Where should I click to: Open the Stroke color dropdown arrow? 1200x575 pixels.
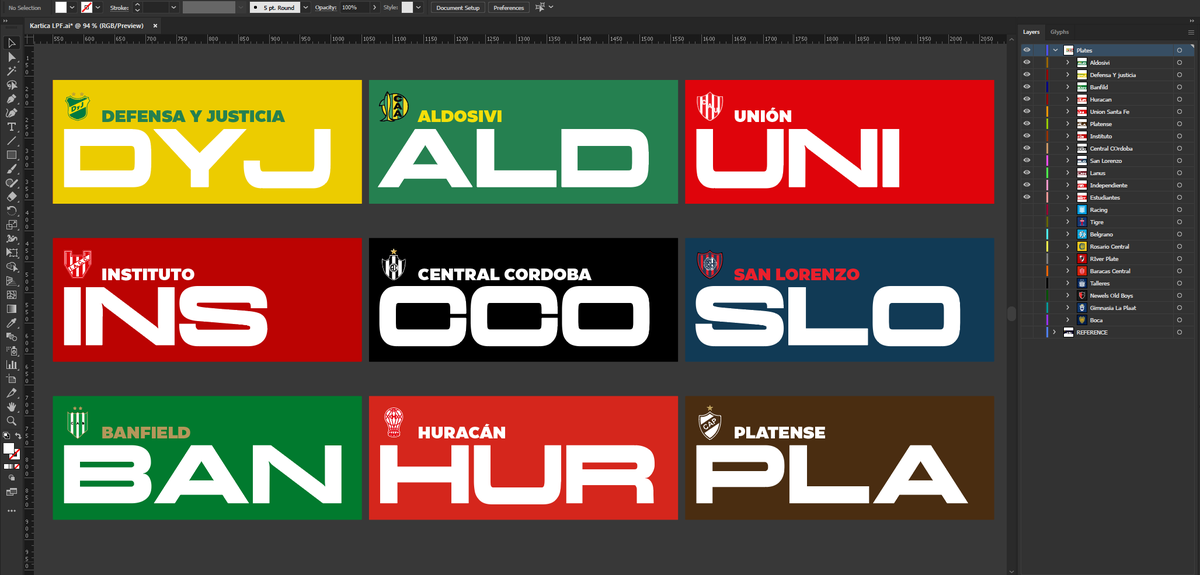click(x=100, y=7)
